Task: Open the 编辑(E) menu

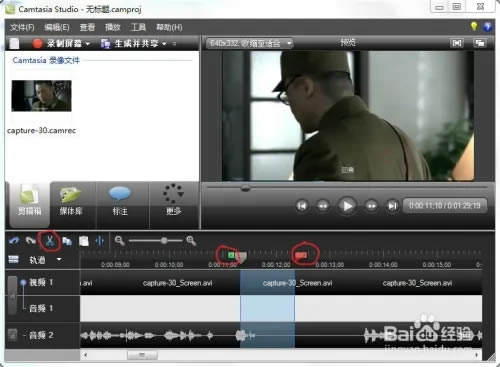Action: pos(57,27)
